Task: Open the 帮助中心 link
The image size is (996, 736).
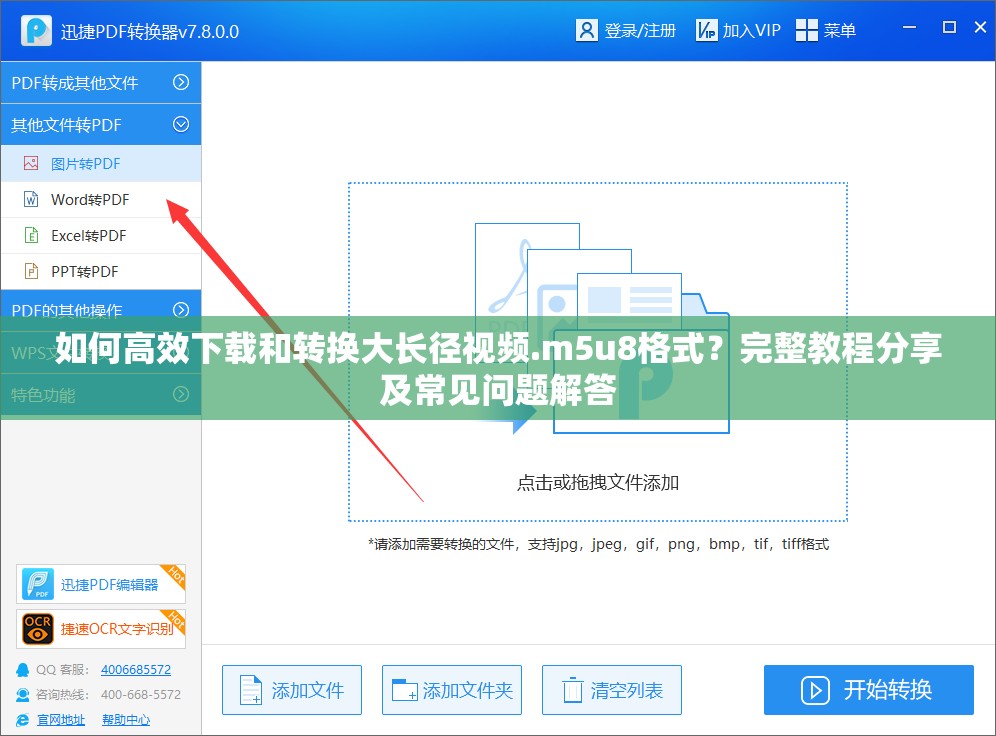Action: pos(126,719)
